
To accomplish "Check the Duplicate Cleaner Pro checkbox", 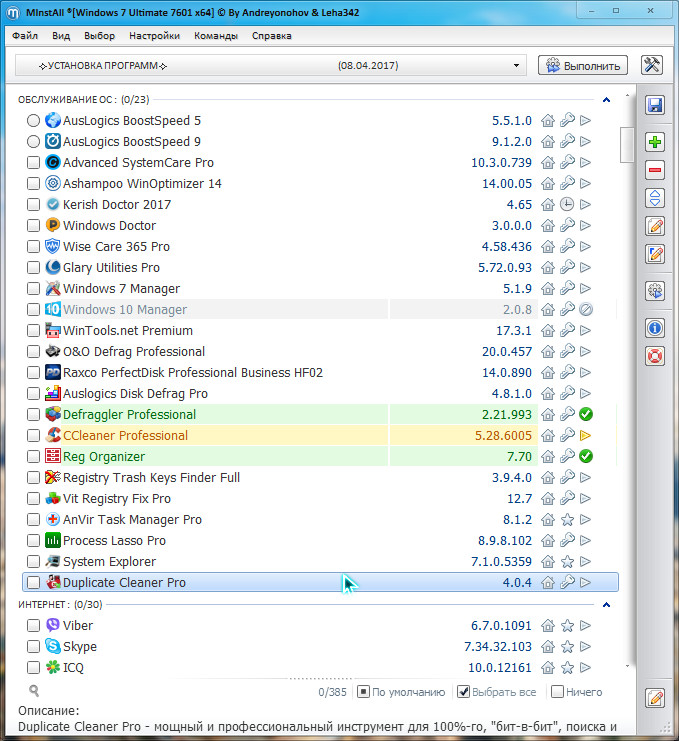I will (33, 582).
